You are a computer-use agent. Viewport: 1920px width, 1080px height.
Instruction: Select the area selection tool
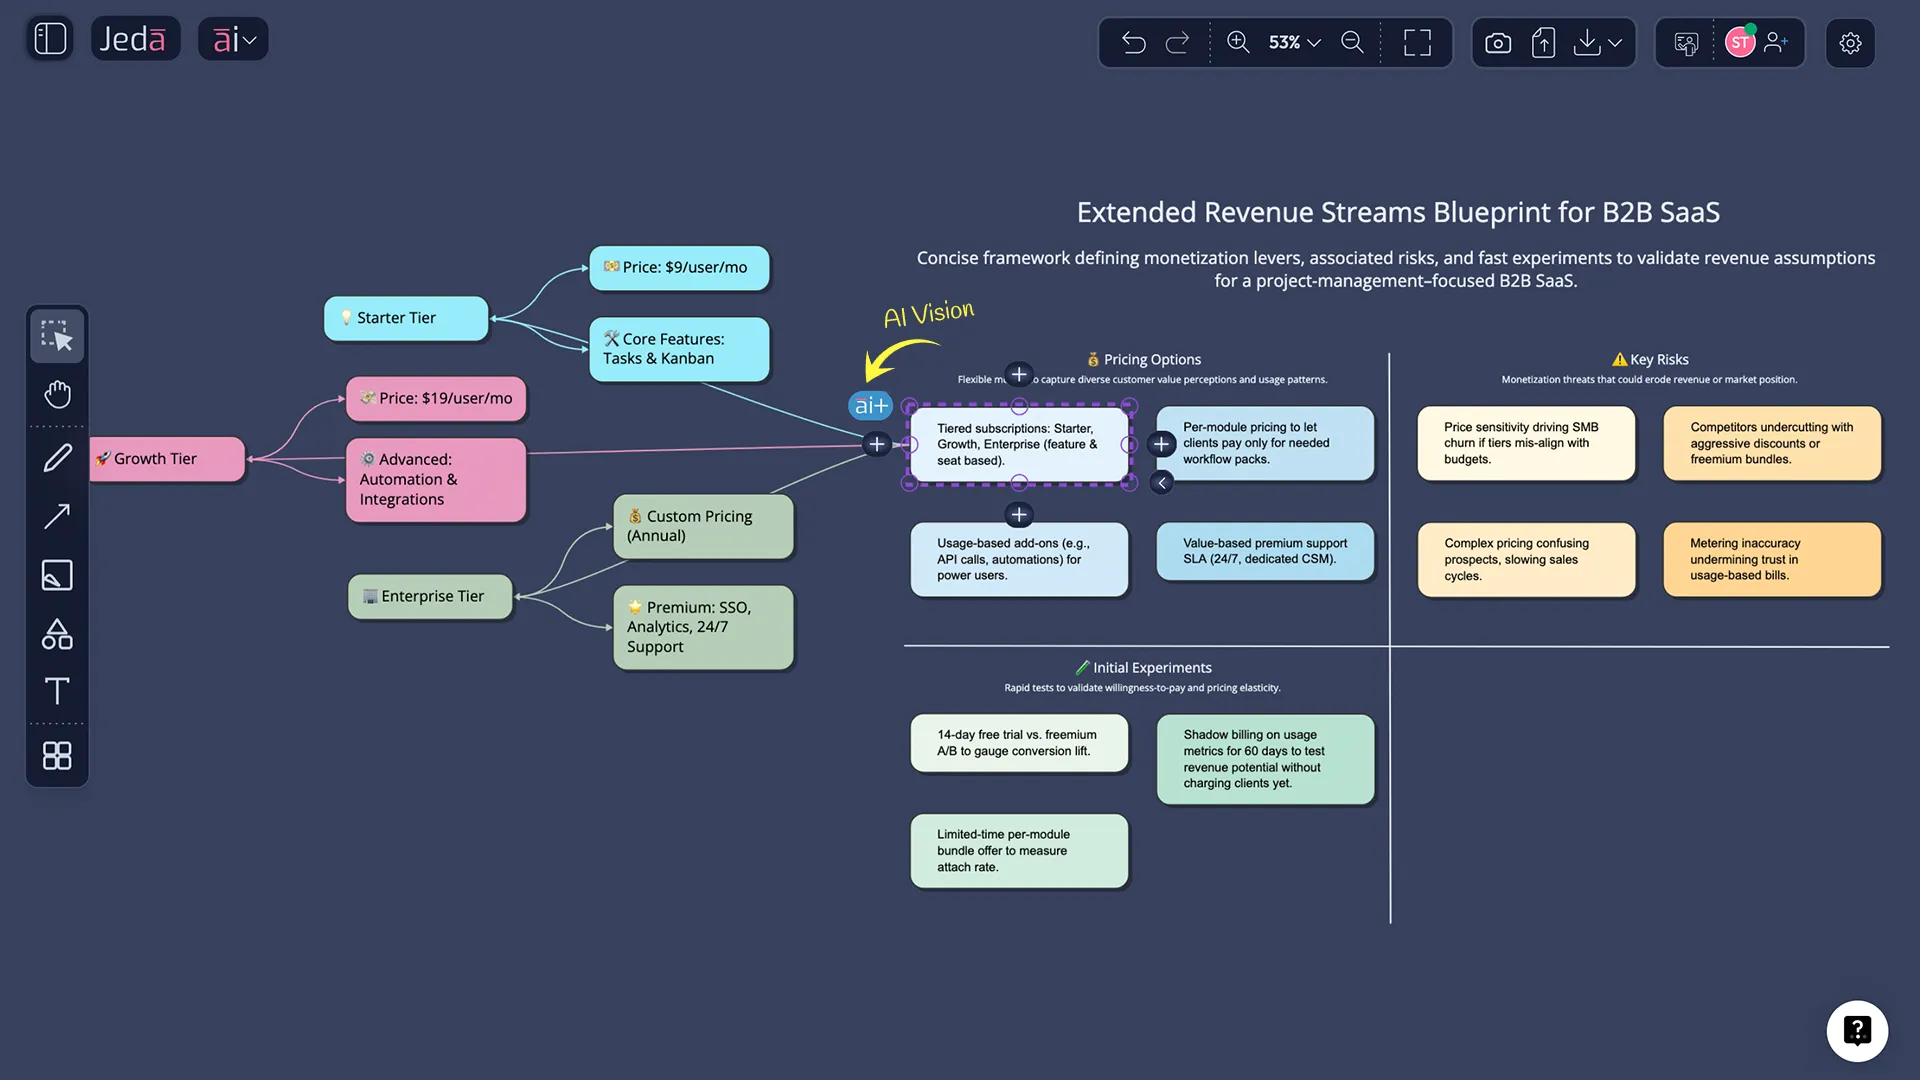pyautogui.click(x=57, y=335)
